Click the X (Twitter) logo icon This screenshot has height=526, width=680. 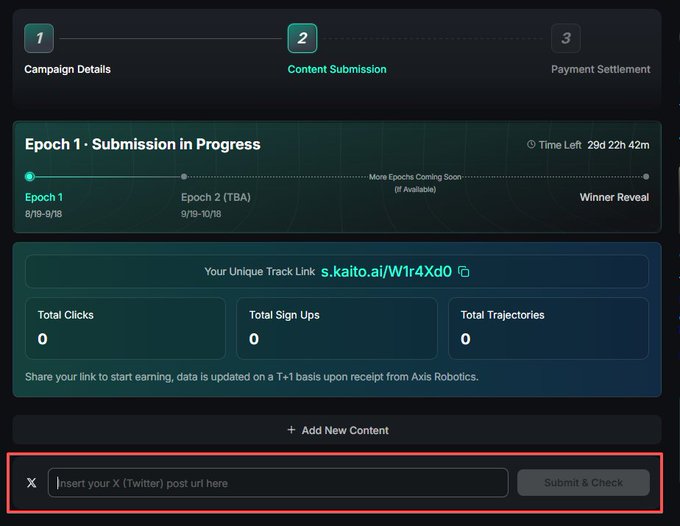31,483
